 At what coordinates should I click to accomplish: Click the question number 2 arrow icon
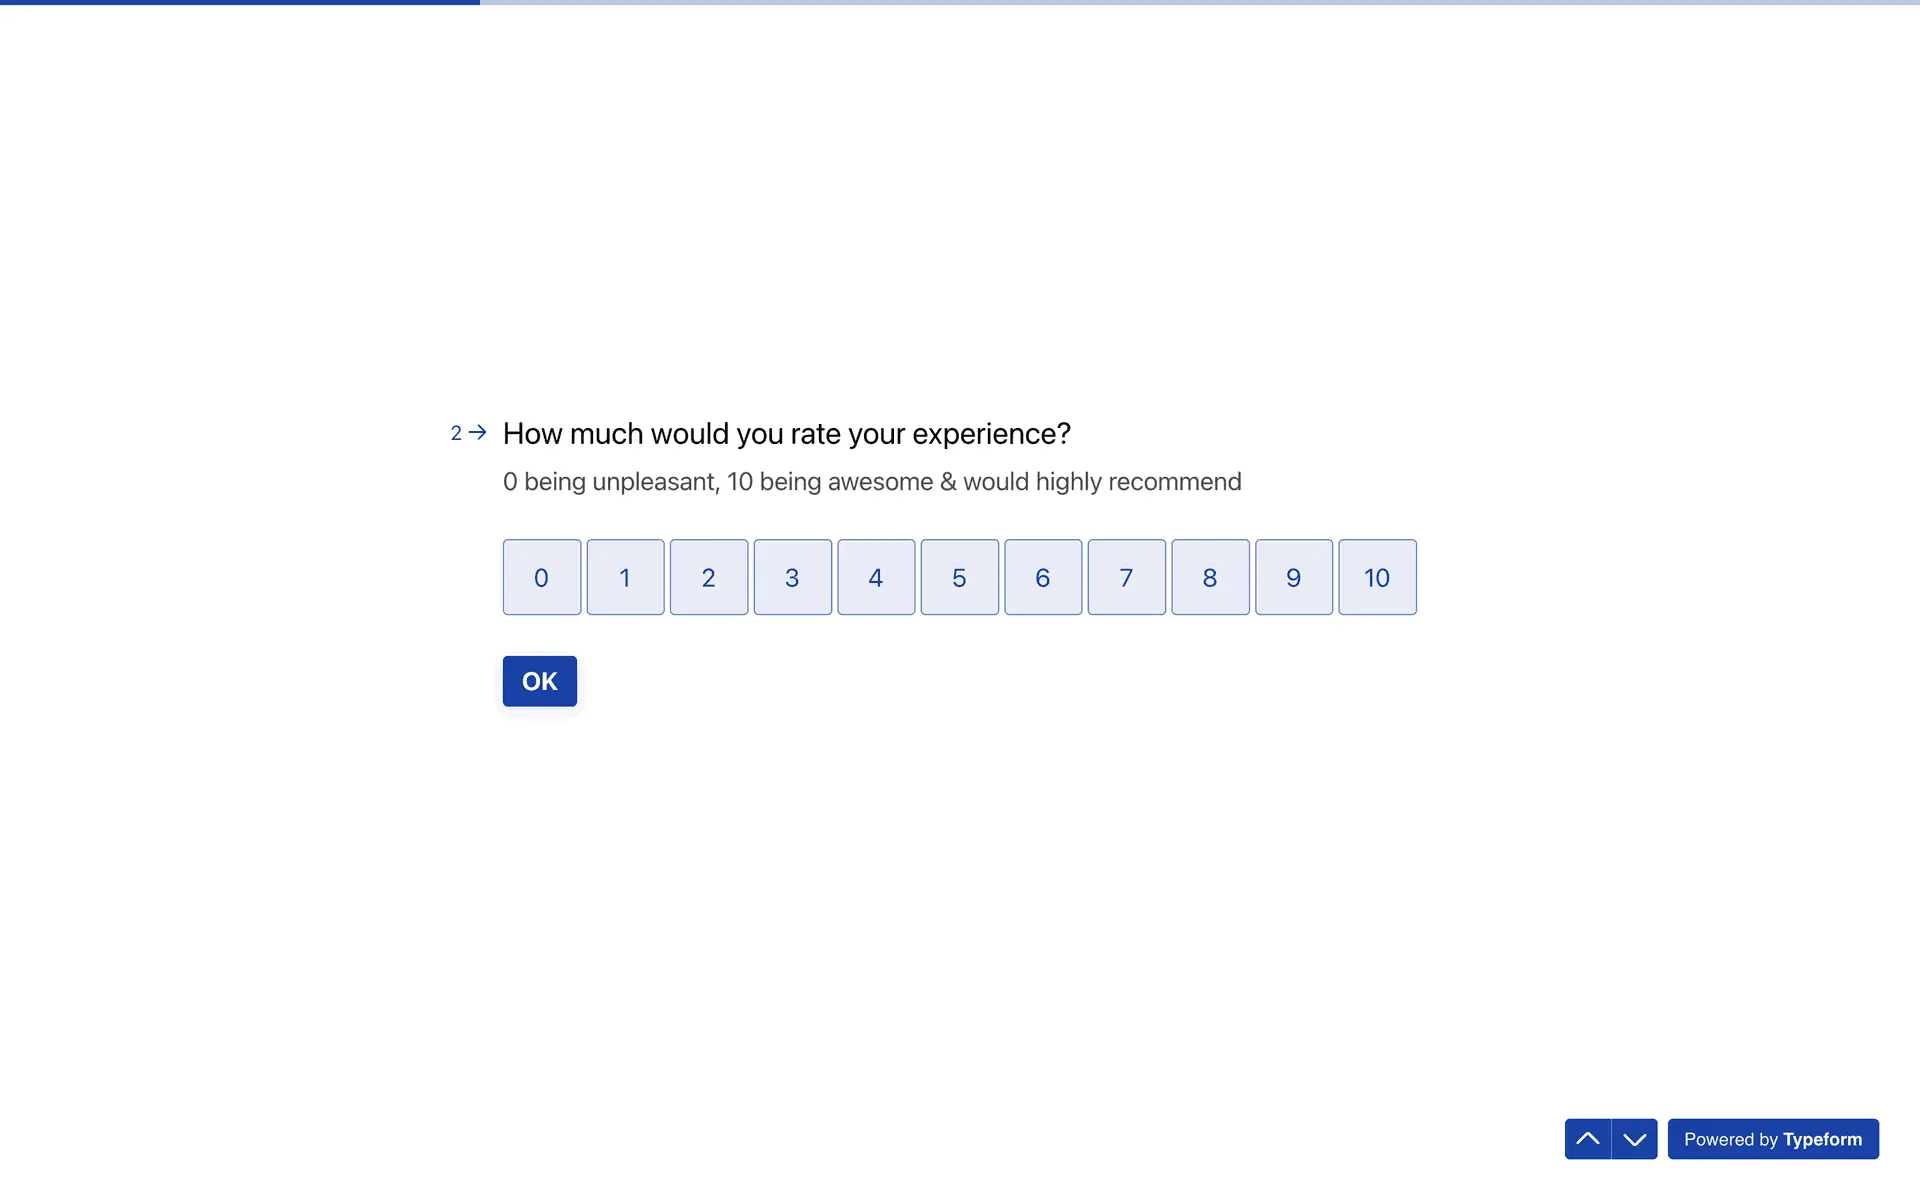[477, 432]
